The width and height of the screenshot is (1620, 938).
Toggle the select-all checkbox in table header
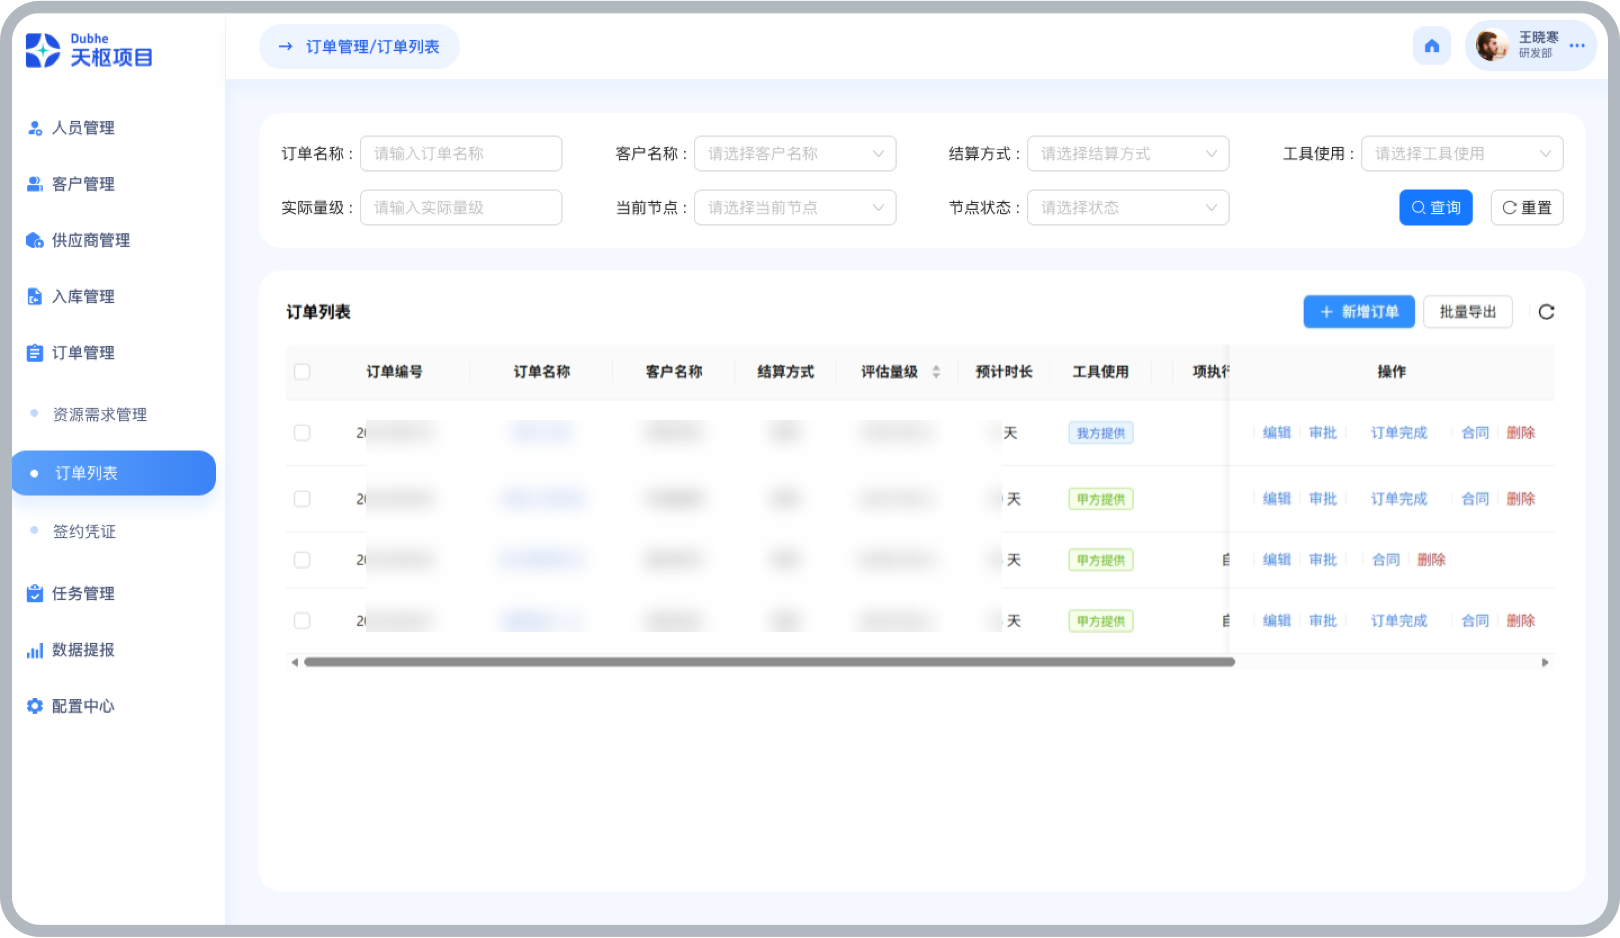[302, 372]
